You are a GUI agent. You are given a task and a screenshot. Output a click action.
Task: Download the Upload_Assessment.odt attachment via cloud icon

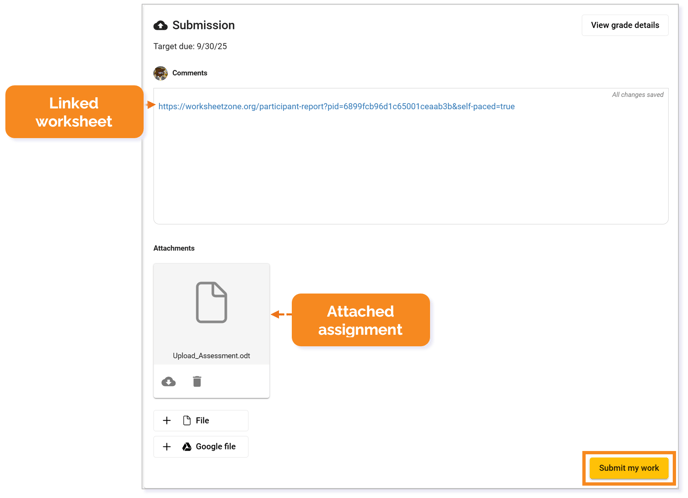168,382
